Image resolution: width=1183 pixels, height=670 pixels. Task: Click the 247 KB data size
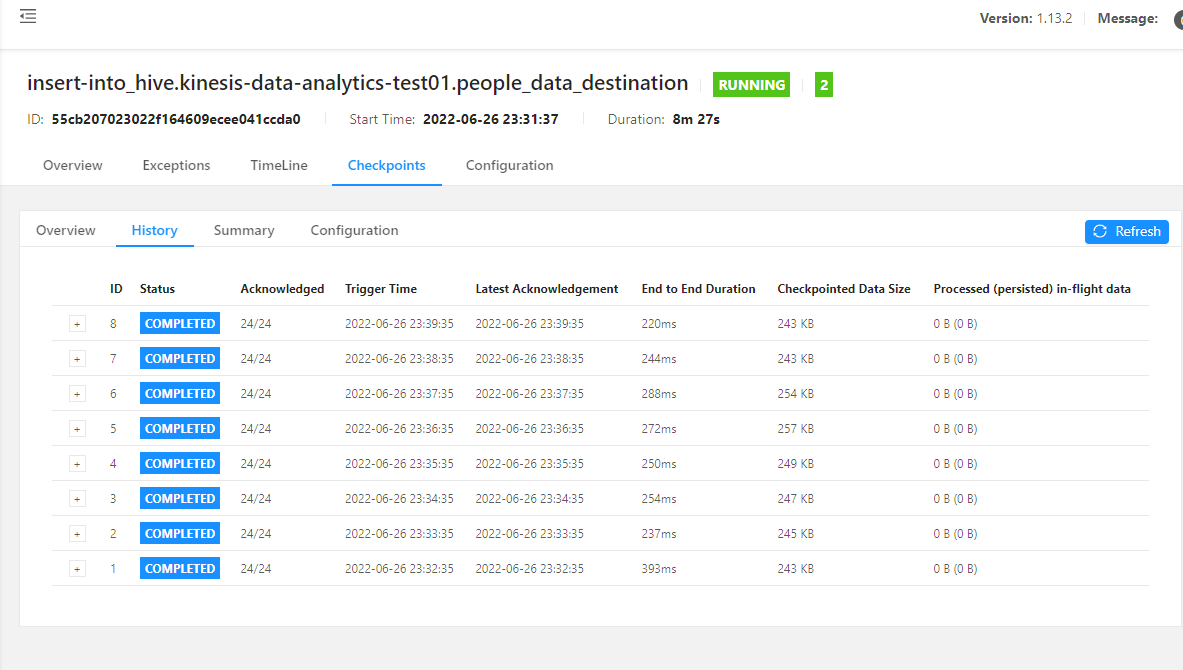coord(795,499)
